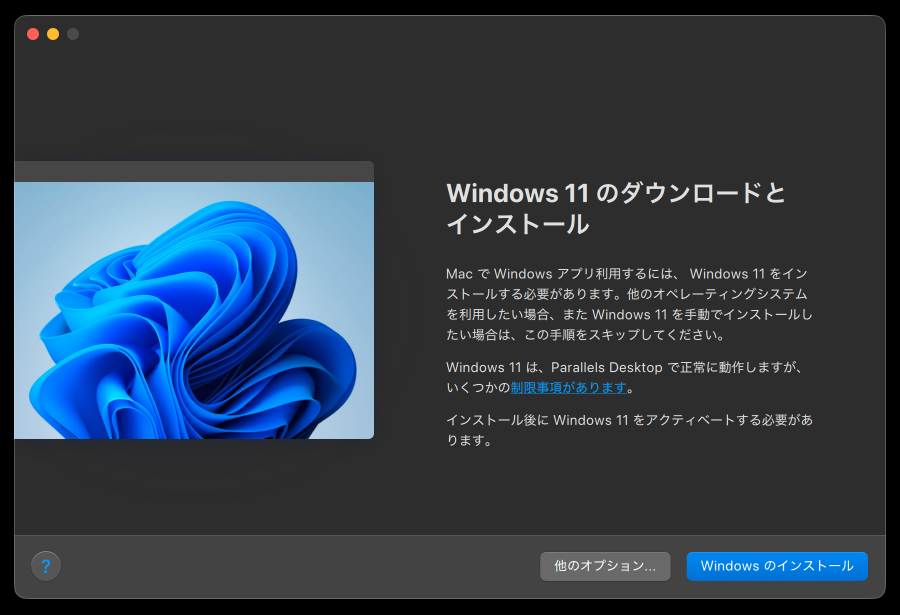Viewport: 900px width, 615px height.
Task: Click the gray zoom control in the titlebar
Action: (71, 33)
